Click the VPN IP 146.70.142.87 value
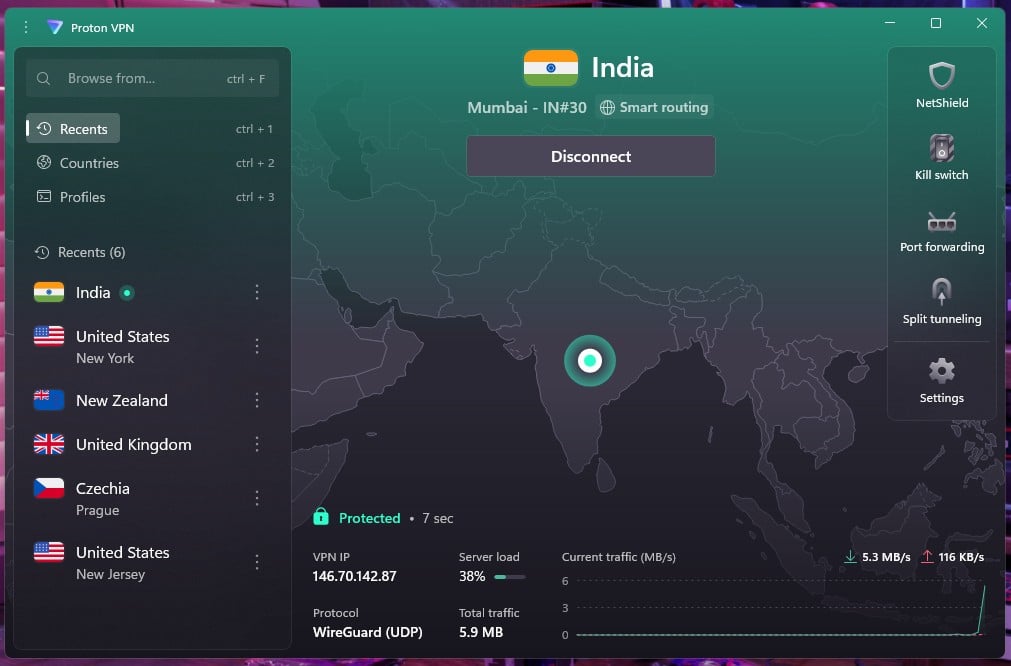The width and height of the screenshot is (1011, 666). click(x=354, y=576)
